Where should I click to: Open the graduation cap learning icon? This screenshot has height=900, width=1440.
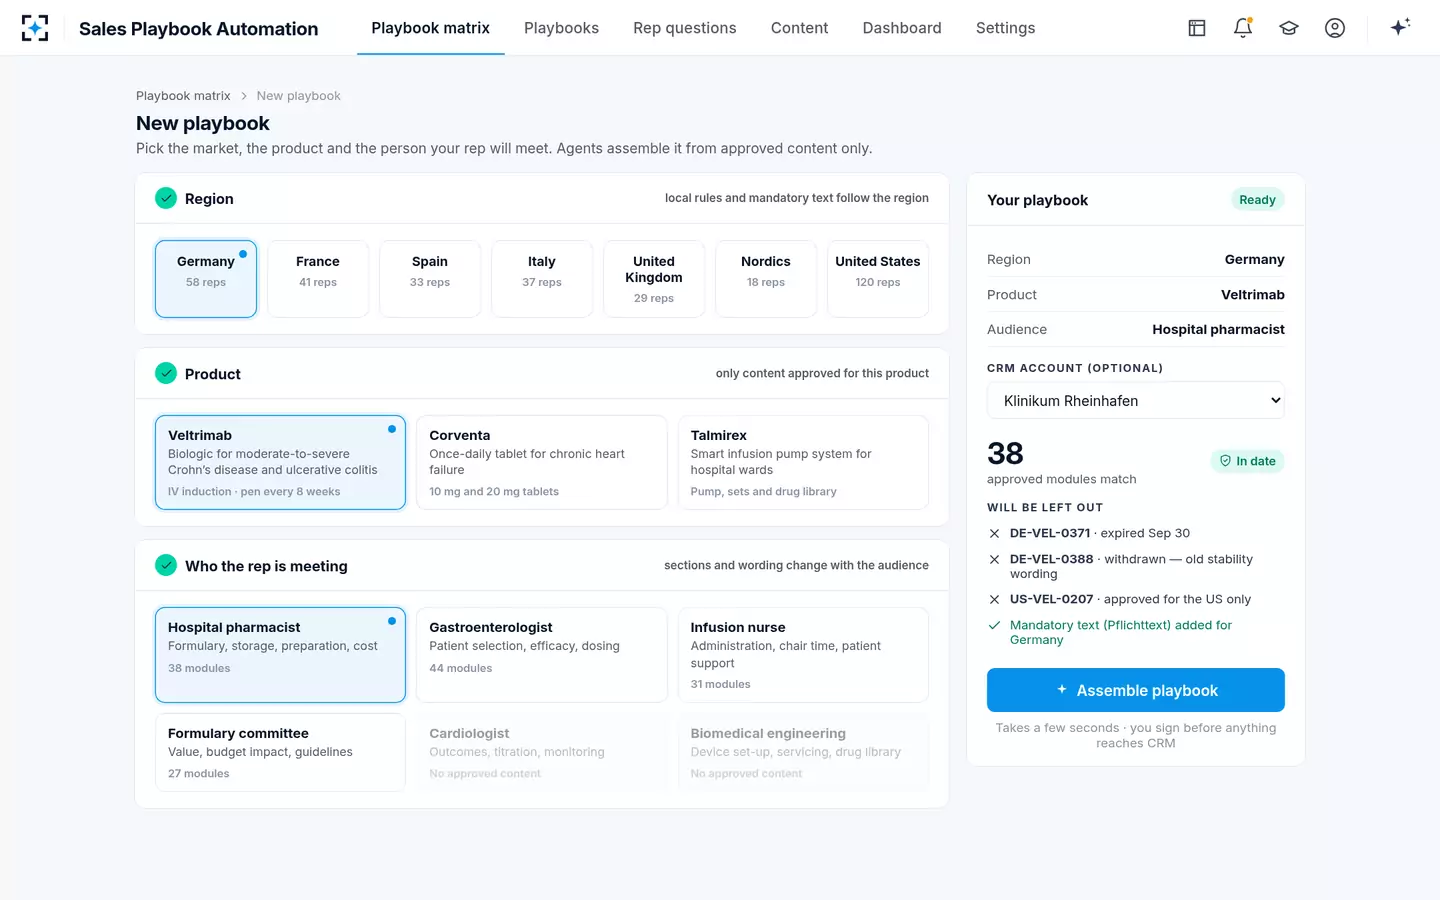[x=1289, y=28]
